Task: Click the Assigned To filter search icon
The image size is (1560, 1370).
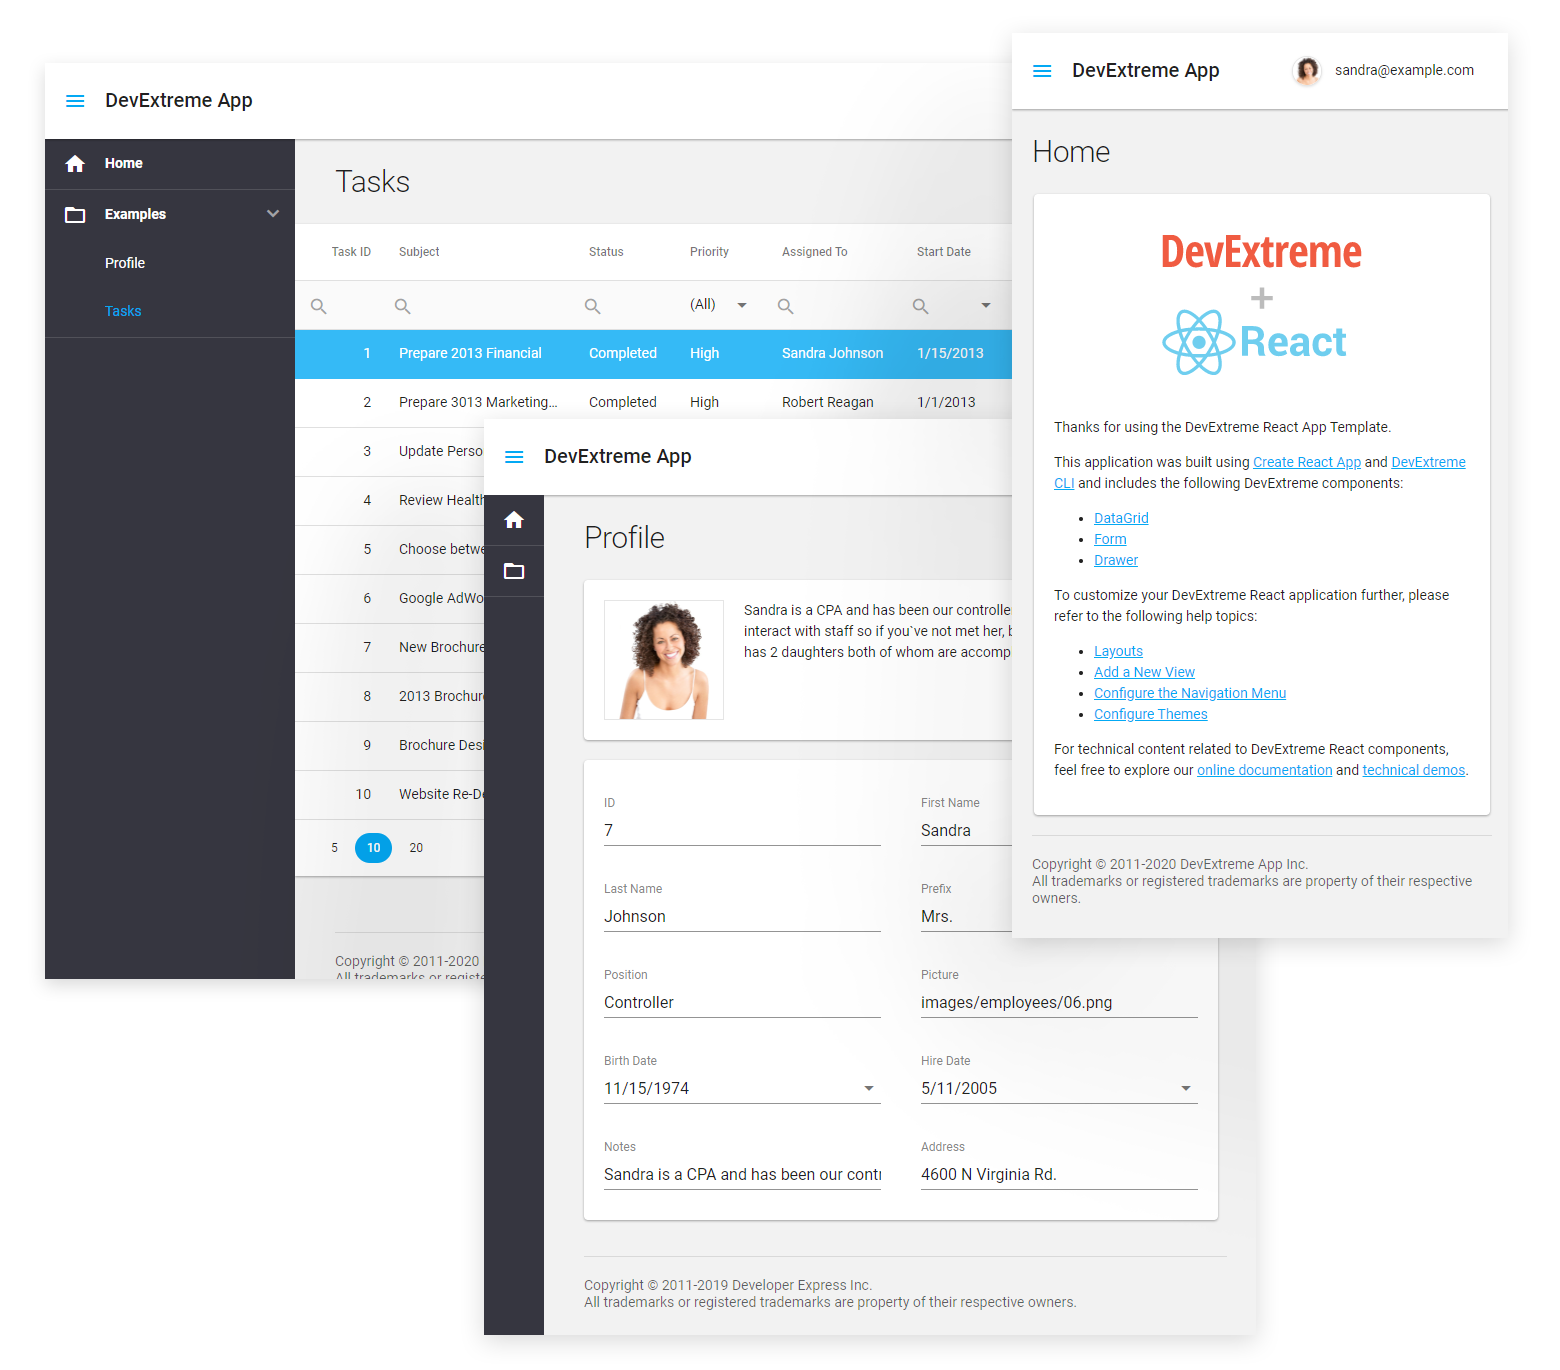Action: [x=786, y=306]
